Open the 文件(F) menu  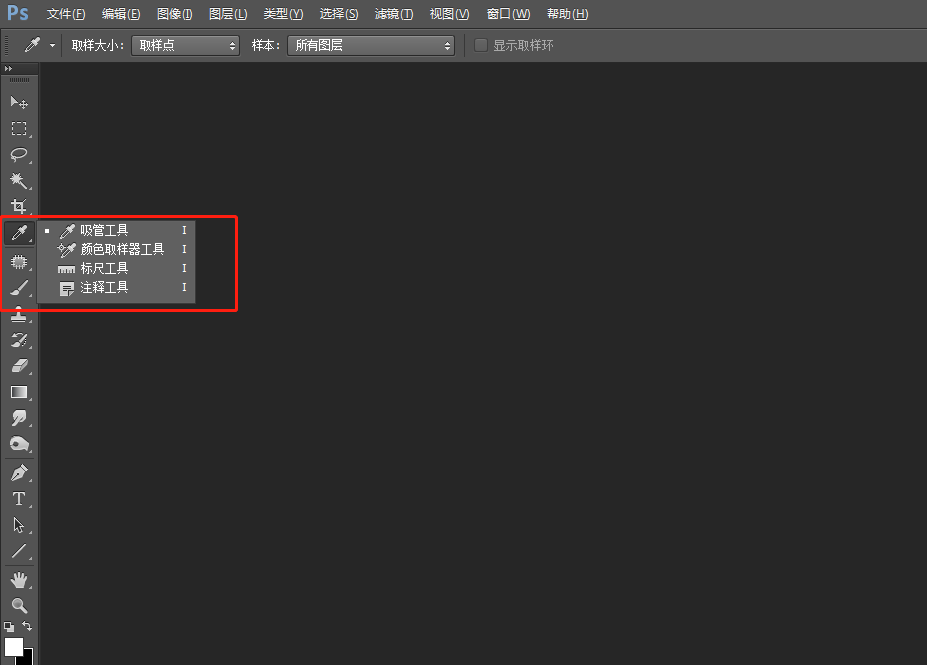coord(66,14)
